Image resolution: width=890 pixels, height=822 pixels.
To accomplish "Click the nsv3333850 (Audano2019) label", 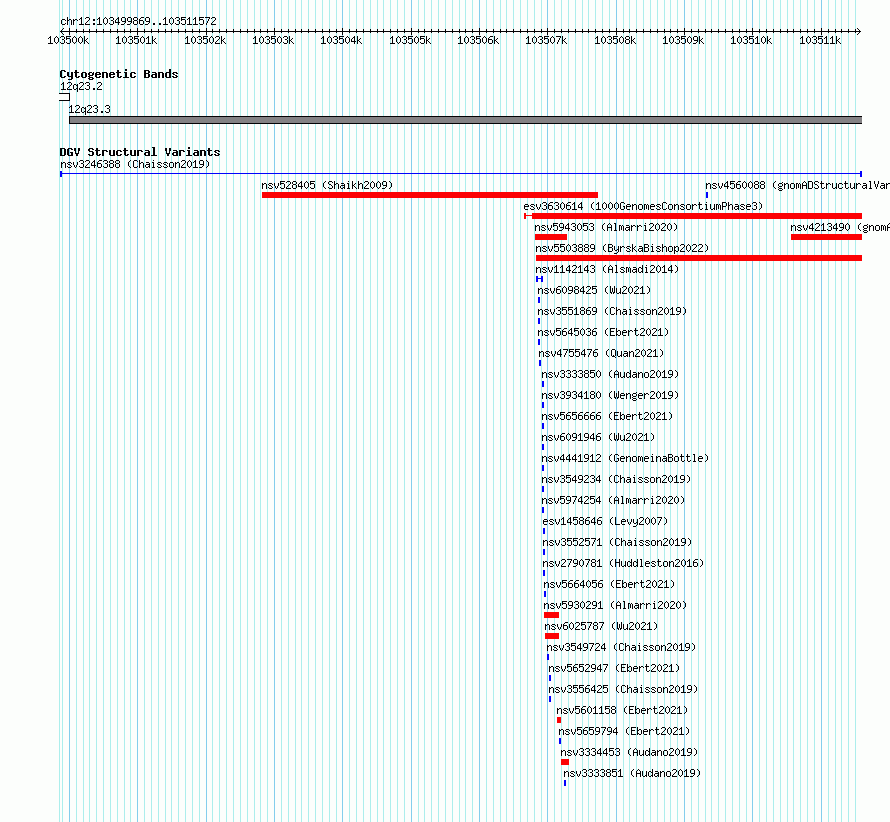I will pos(610,374).
